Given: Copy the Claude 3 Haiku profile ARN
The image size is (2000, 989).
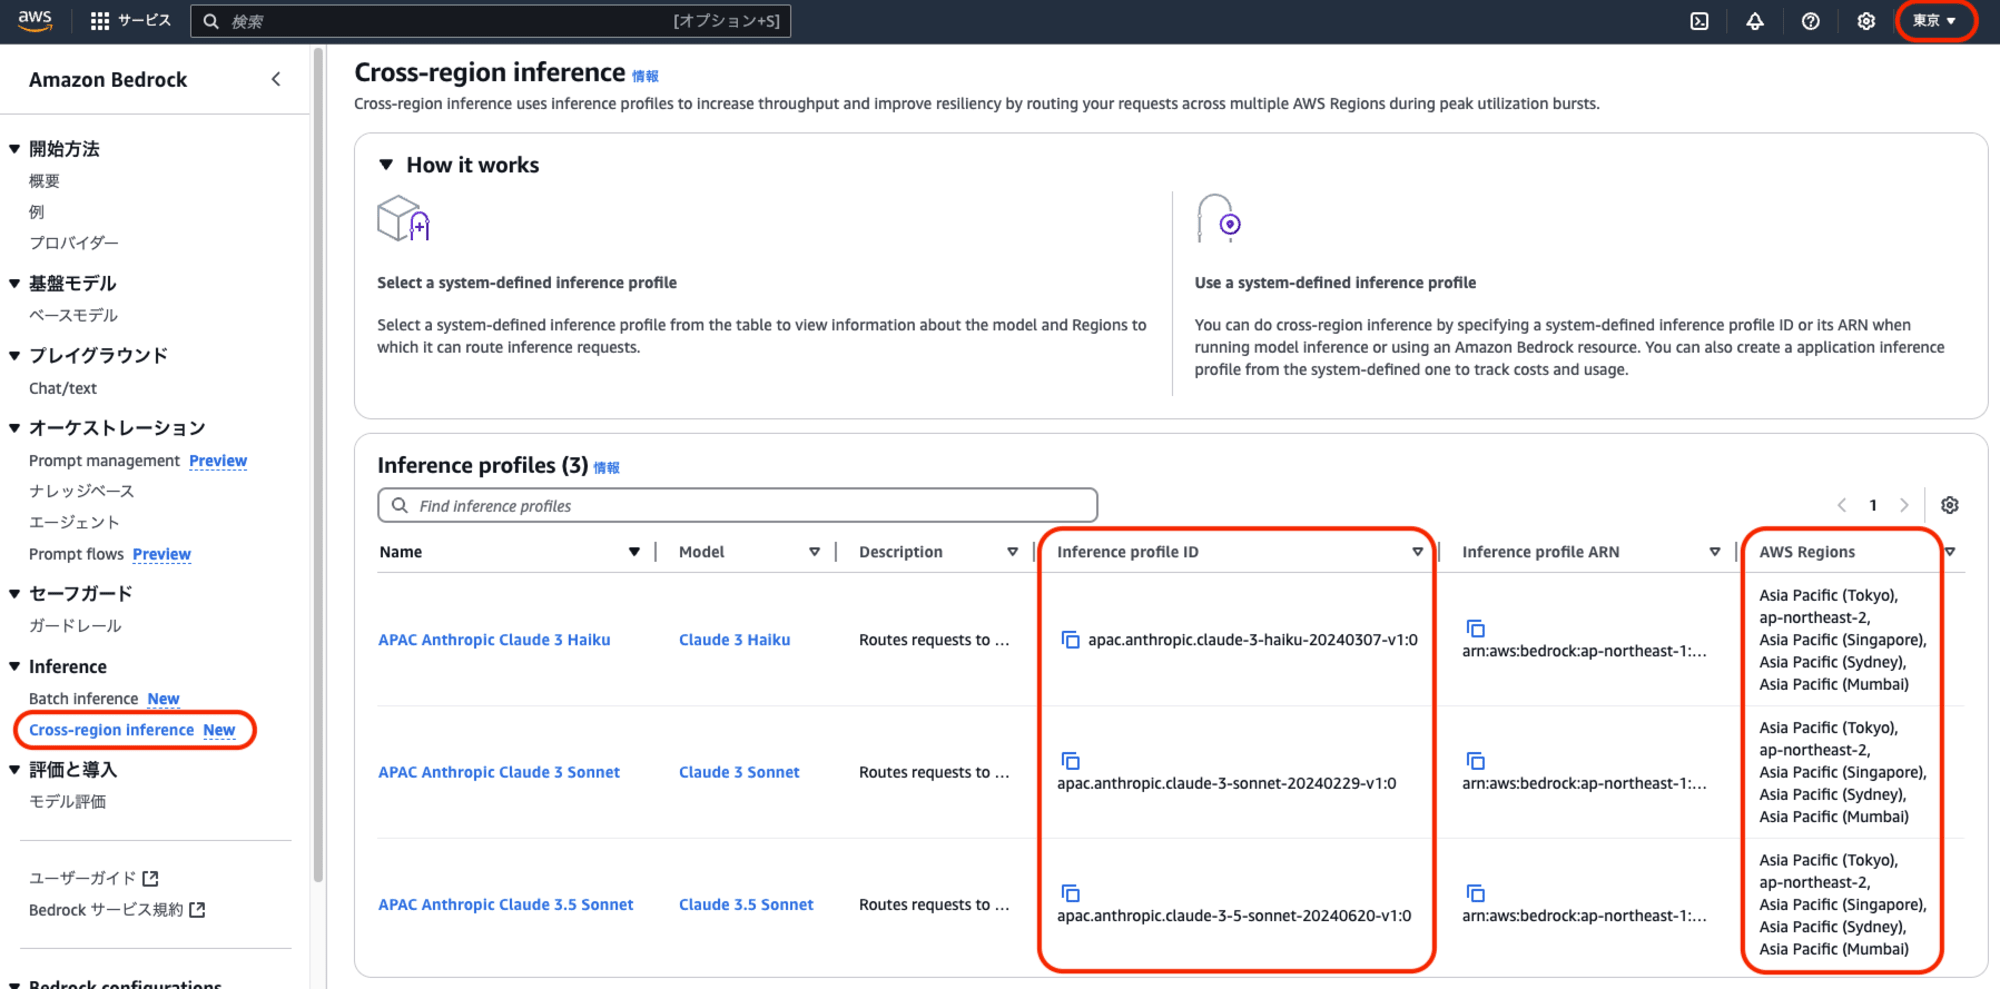Looking at the screenshot, I should pos(1475,628).
